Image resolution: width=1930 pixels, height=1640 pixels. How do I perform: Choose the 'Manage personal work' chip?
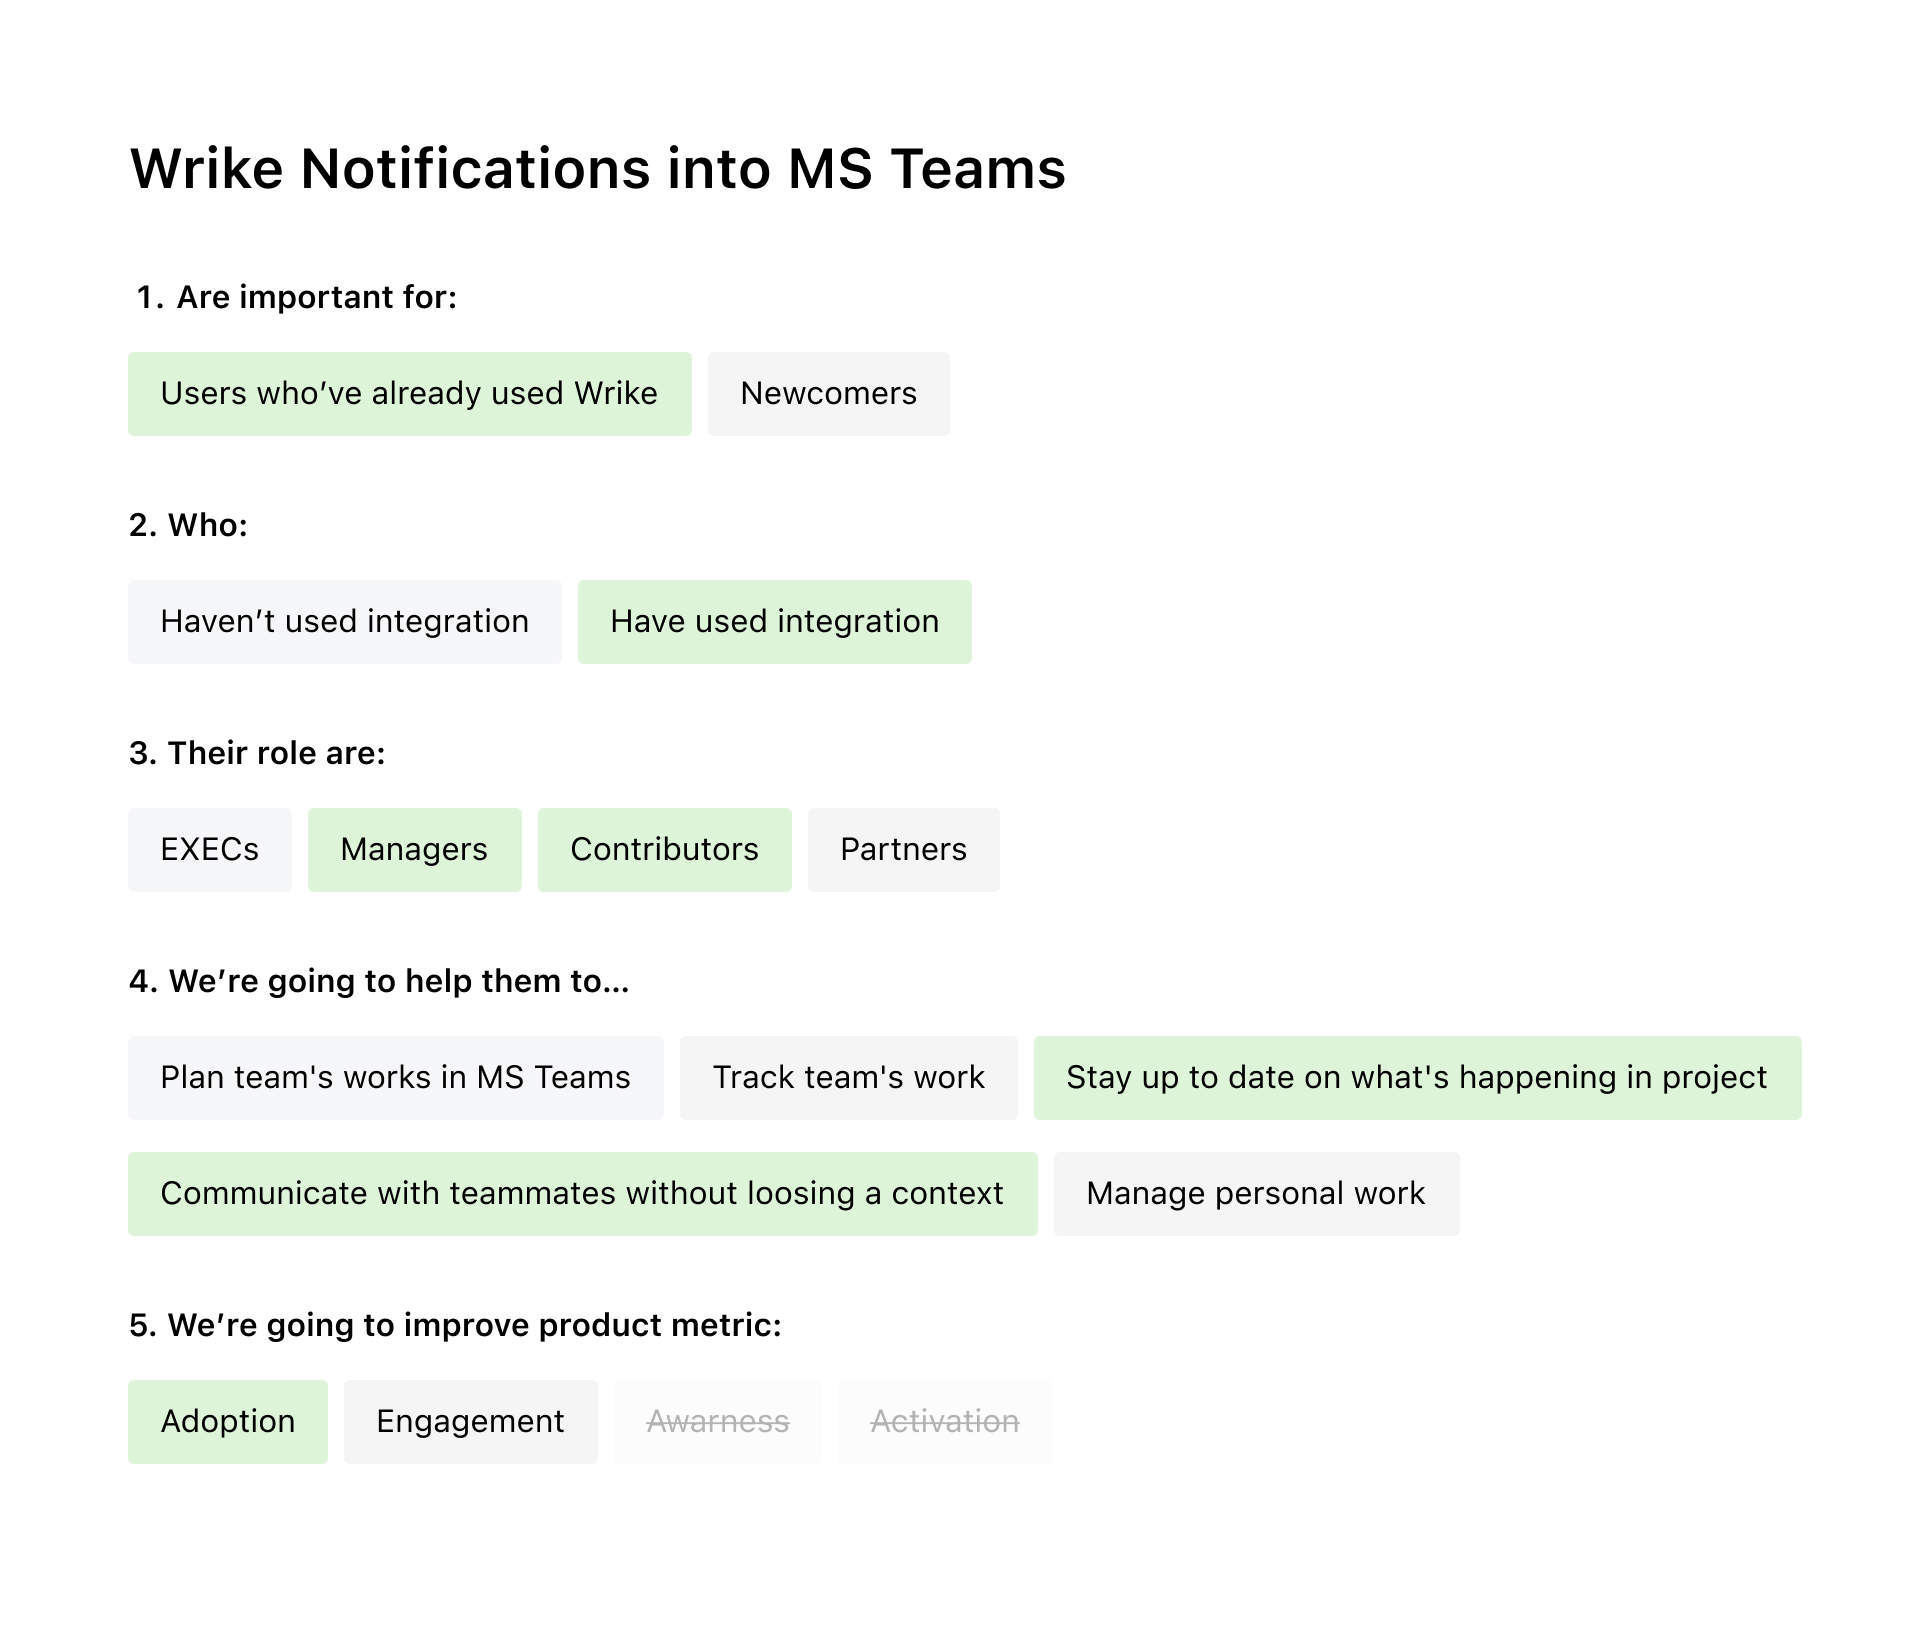[x=1256, y=1194]
